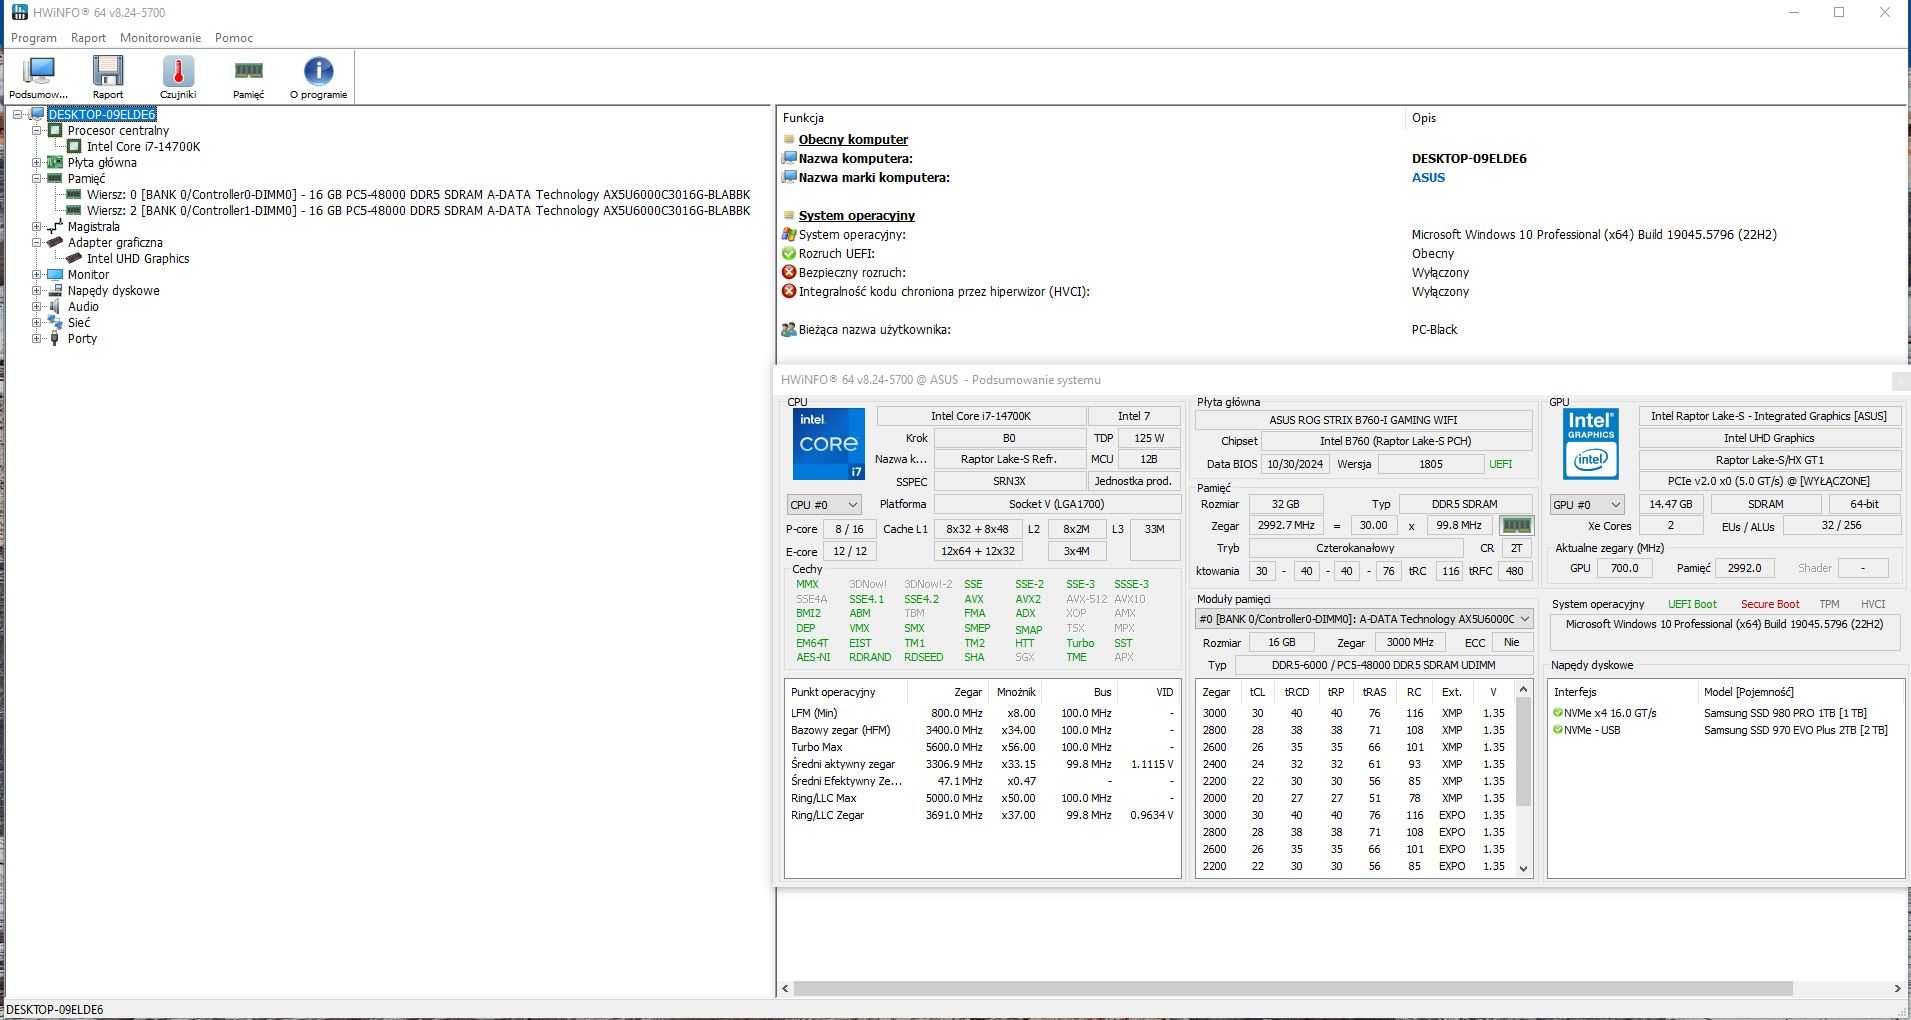Collapse the Procesor centralny tree node
This screenshot has width=1911, height=1020.
pyautogui.click(x=37, y=131)
